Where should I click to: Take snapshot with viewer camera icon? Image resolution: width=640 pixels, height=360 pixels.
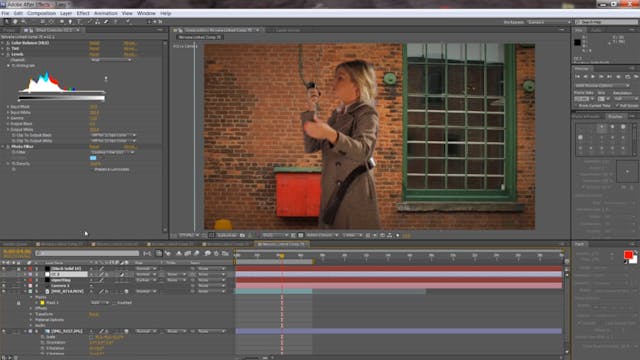[x=242, y=236]
